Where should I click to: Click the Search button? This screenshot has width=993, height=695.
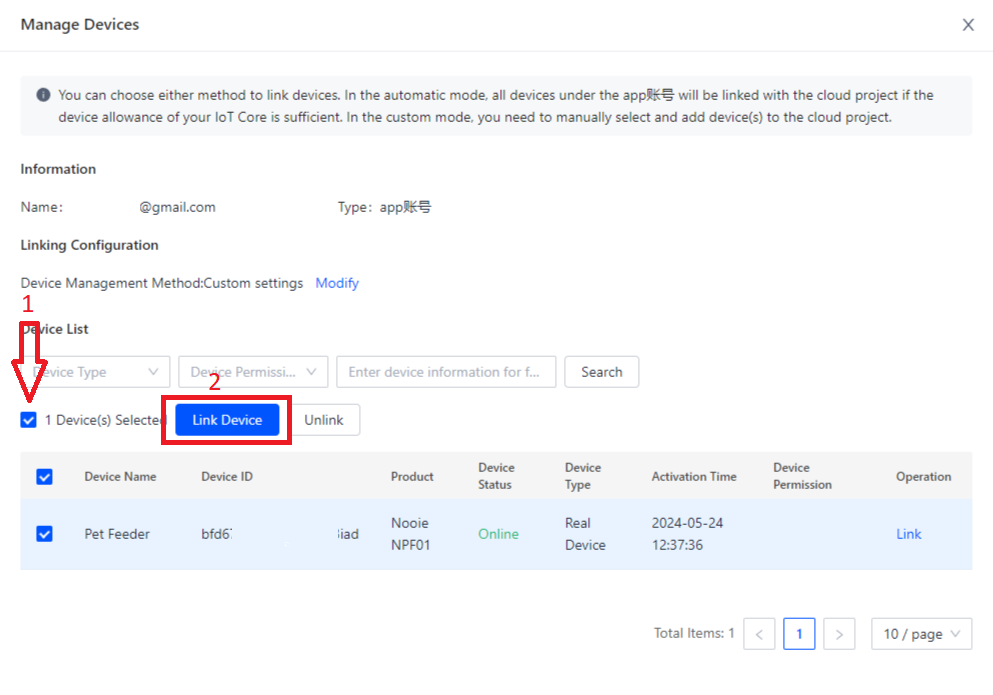pos(601,372)
